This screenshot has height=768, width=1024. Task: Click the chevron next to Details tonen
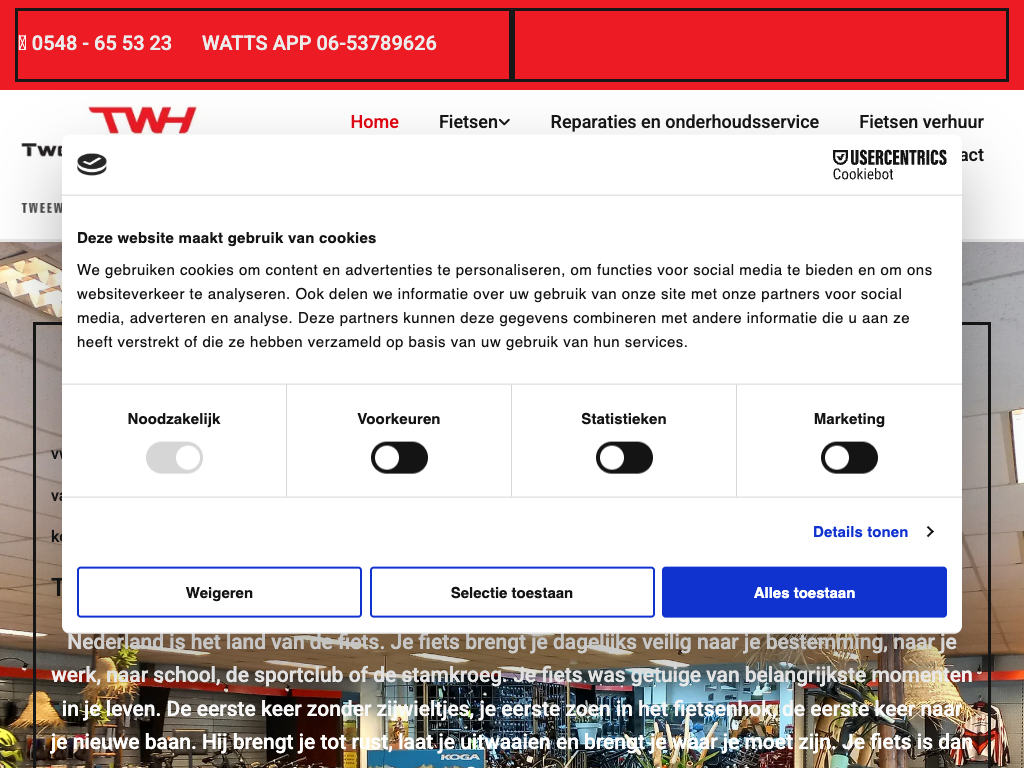point(930,532)
